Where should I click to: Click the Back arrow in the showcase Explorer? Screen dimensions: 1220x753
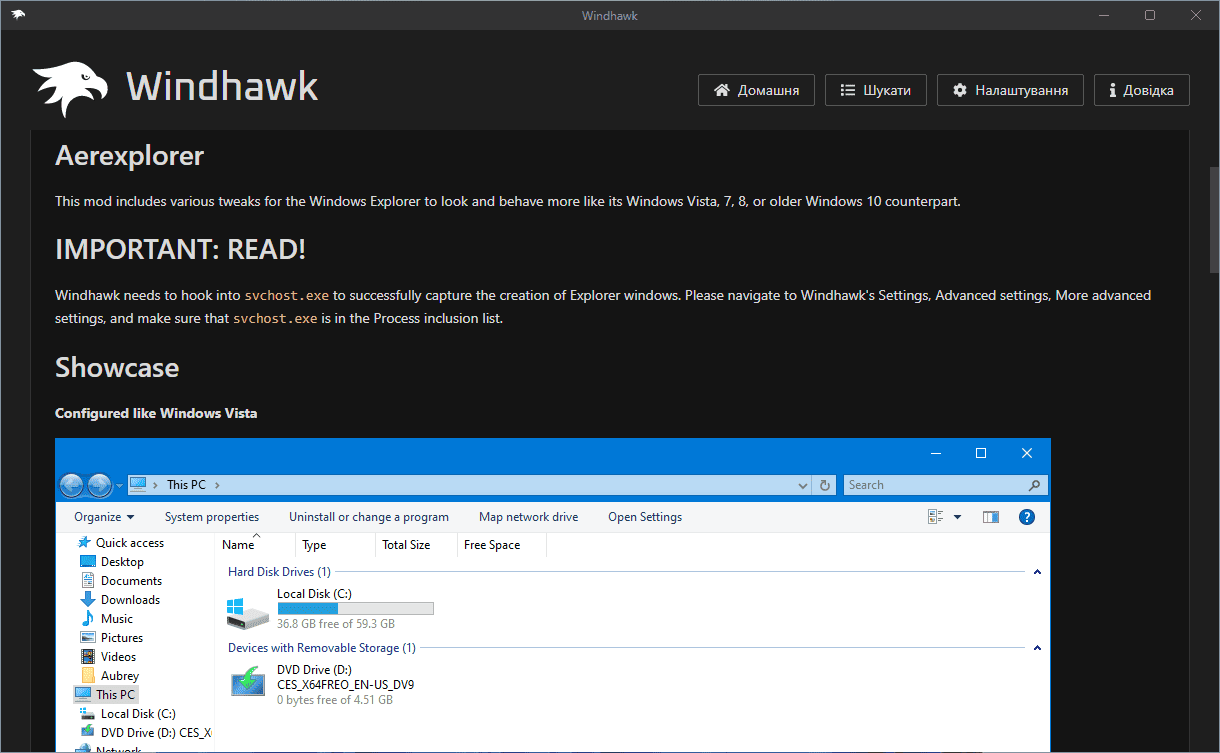point(72,485)
